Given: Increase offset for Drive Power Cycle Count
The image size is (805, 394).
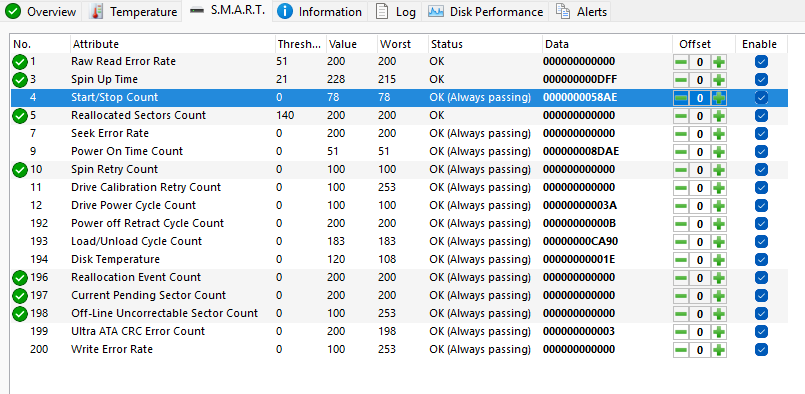Looking at the screenshot, I should [x=719, y=206].
